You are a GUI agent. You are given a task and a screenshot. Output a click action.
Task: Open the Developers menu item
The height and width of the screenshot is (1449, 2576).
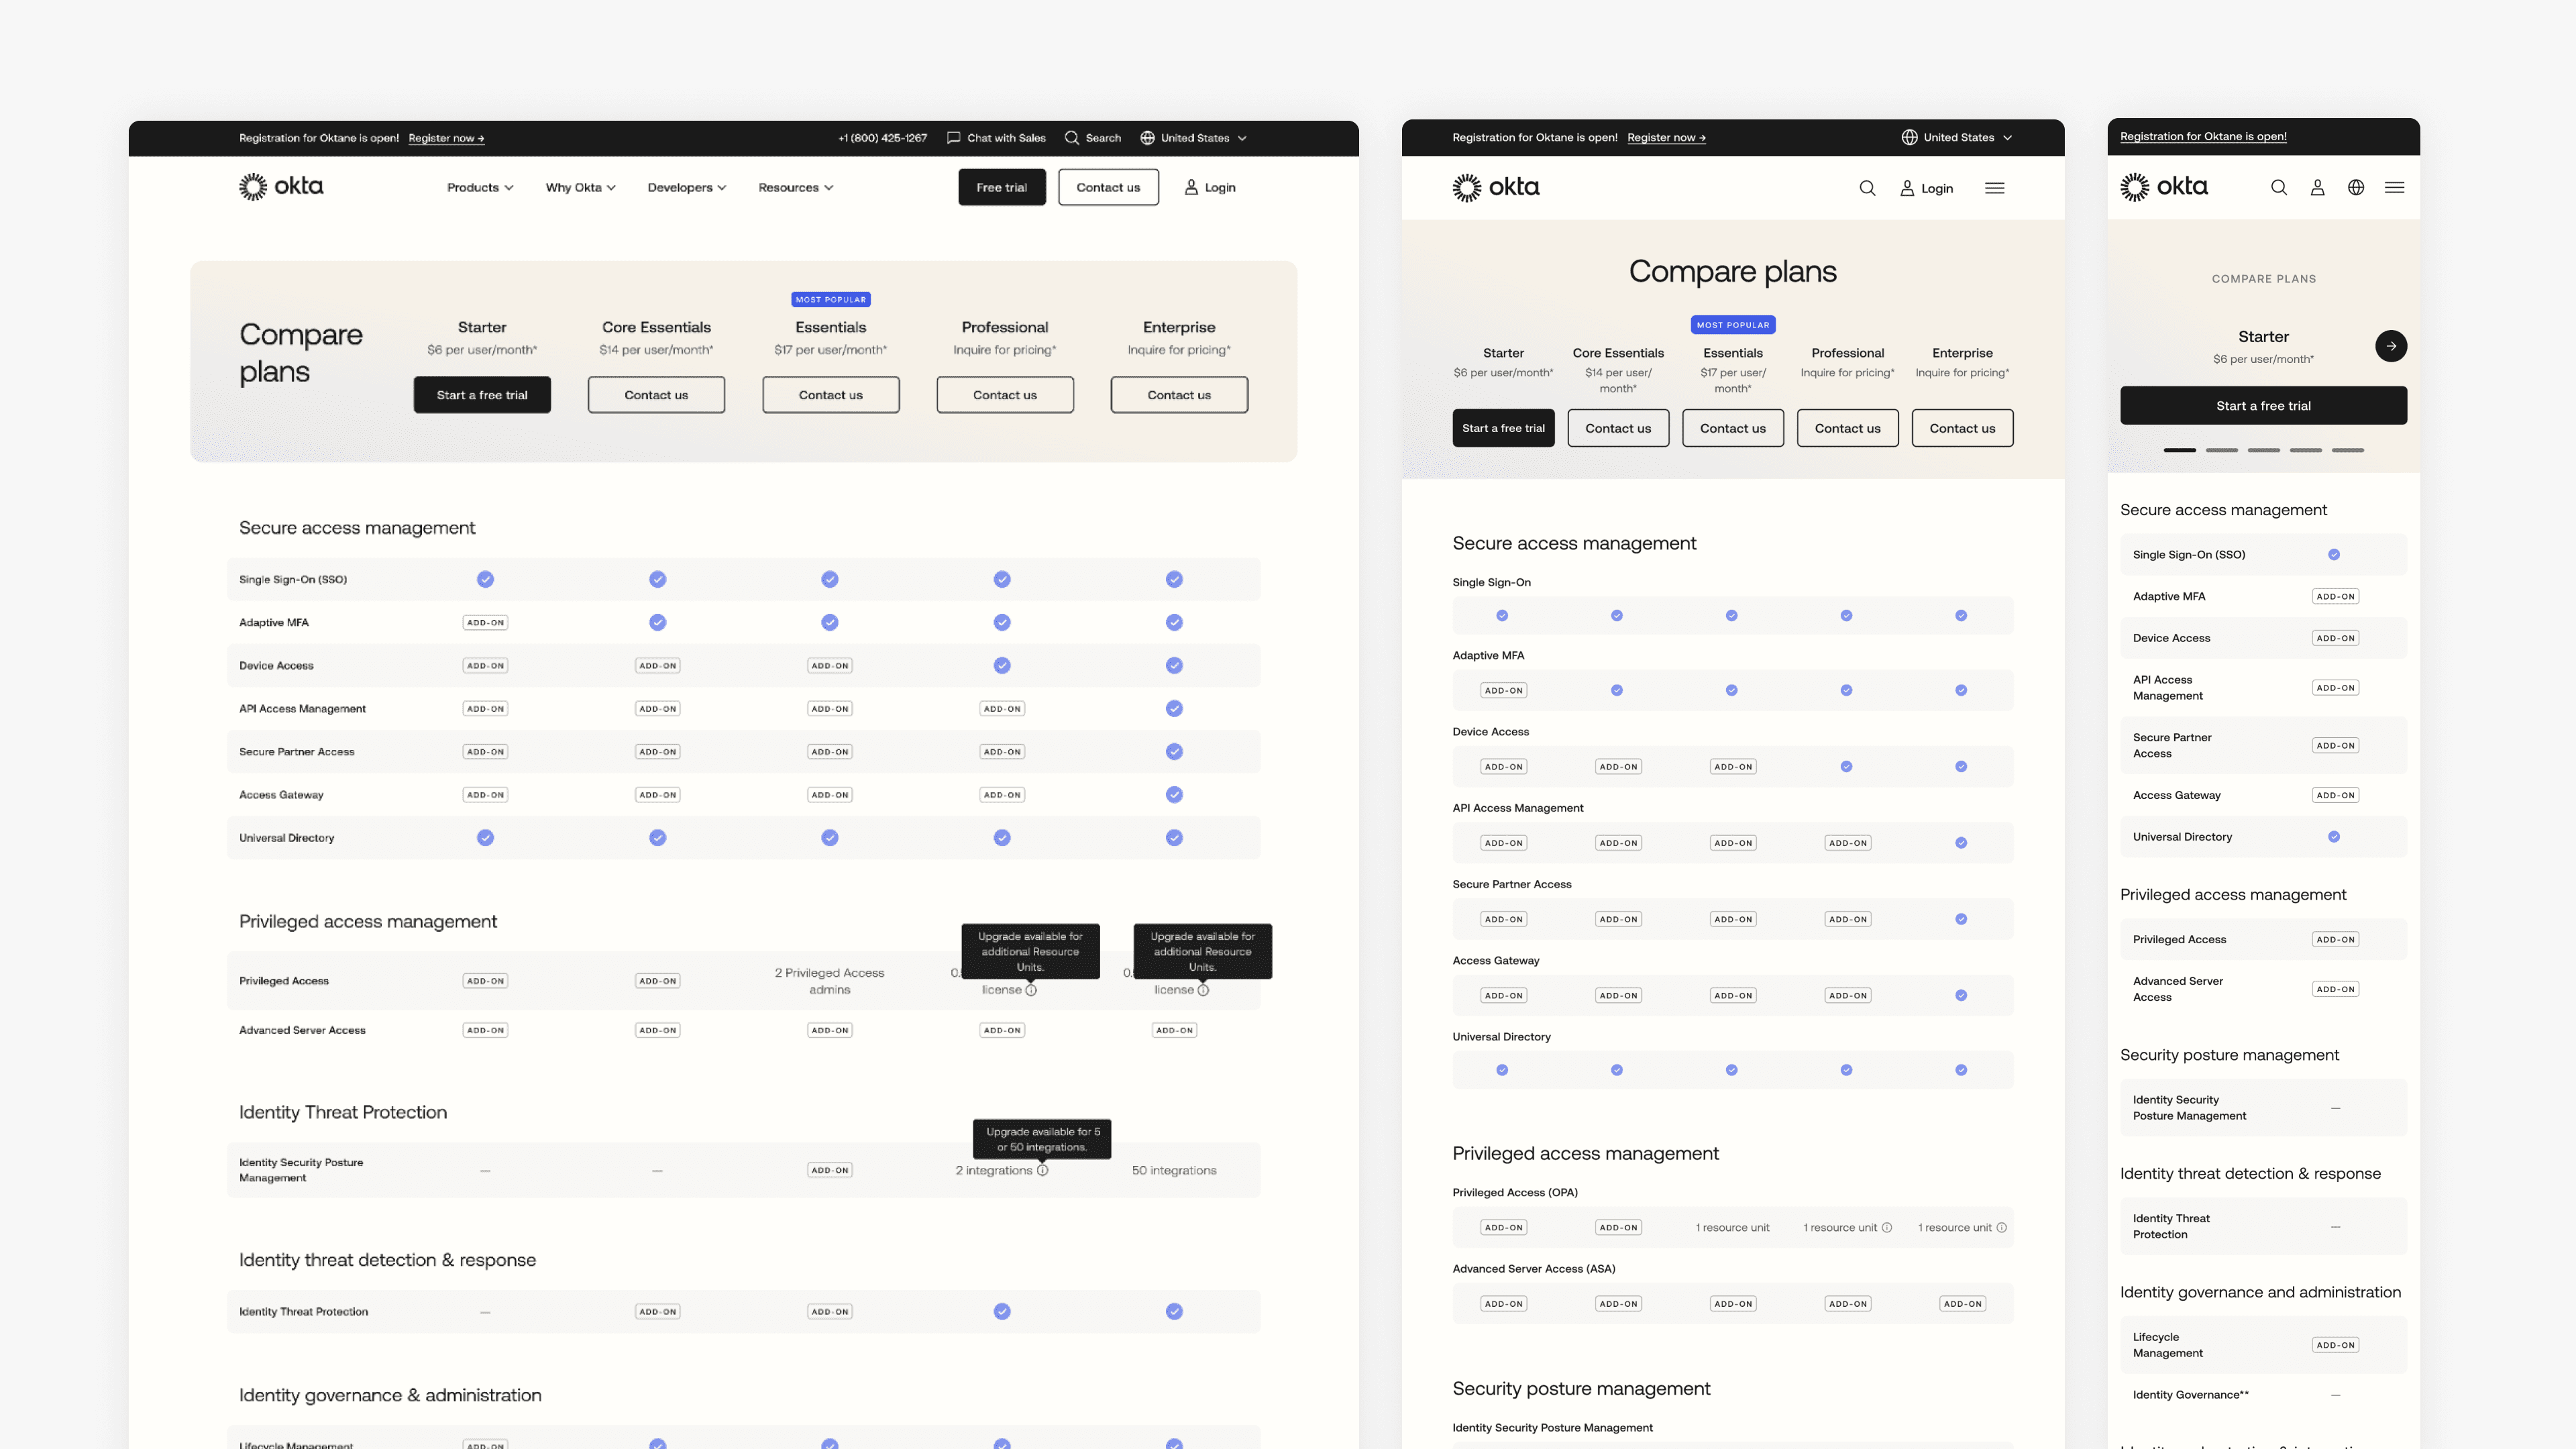click(686, 187)
